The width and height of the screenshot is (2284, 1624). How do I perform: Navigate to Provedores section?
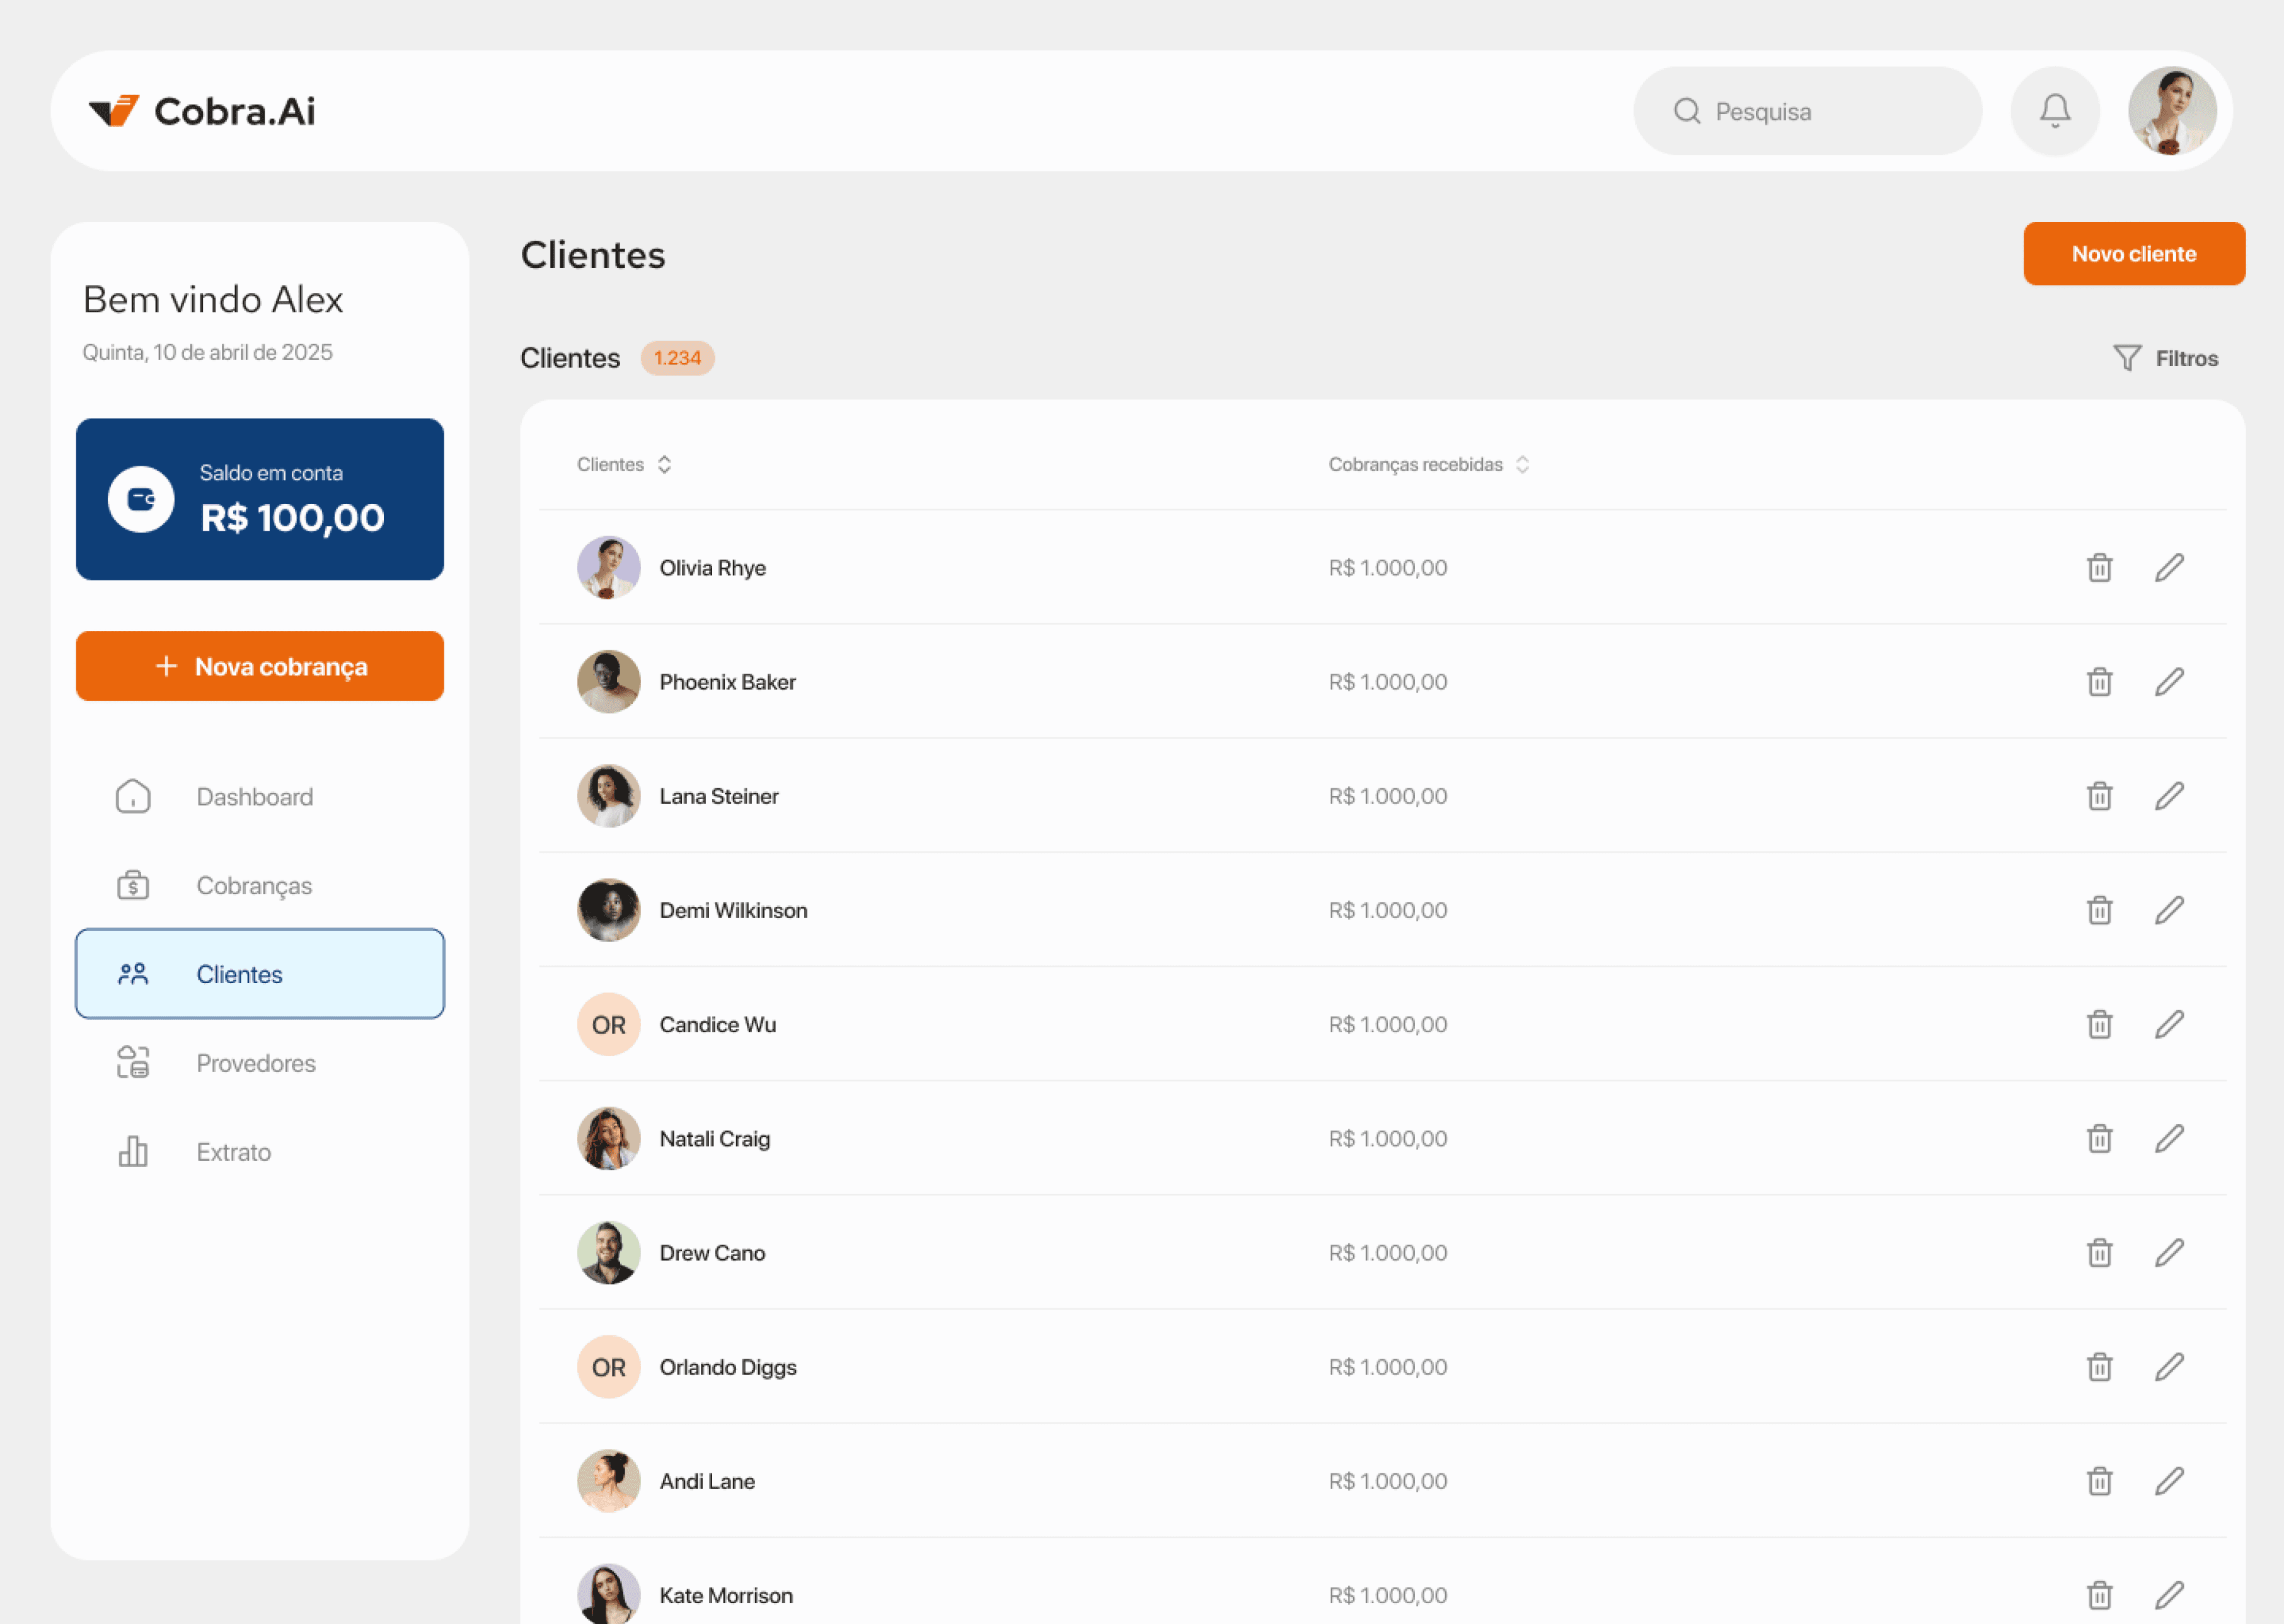(255, 1063)
